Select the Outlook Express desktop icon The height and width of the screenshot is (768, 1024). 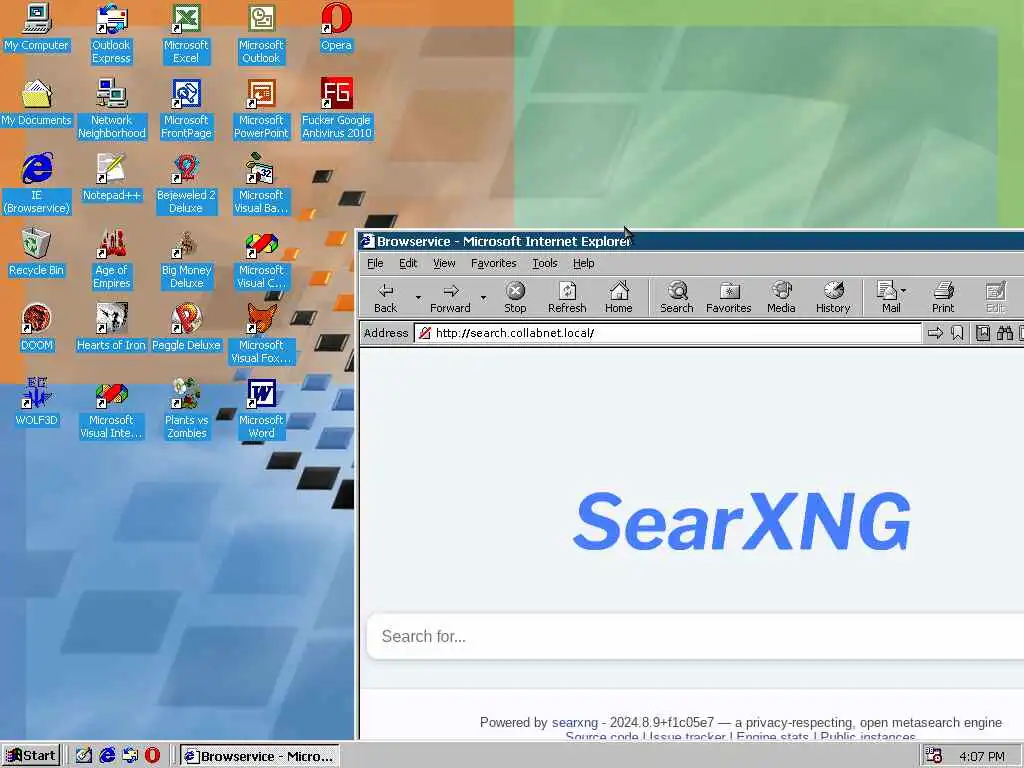point(111,34)
